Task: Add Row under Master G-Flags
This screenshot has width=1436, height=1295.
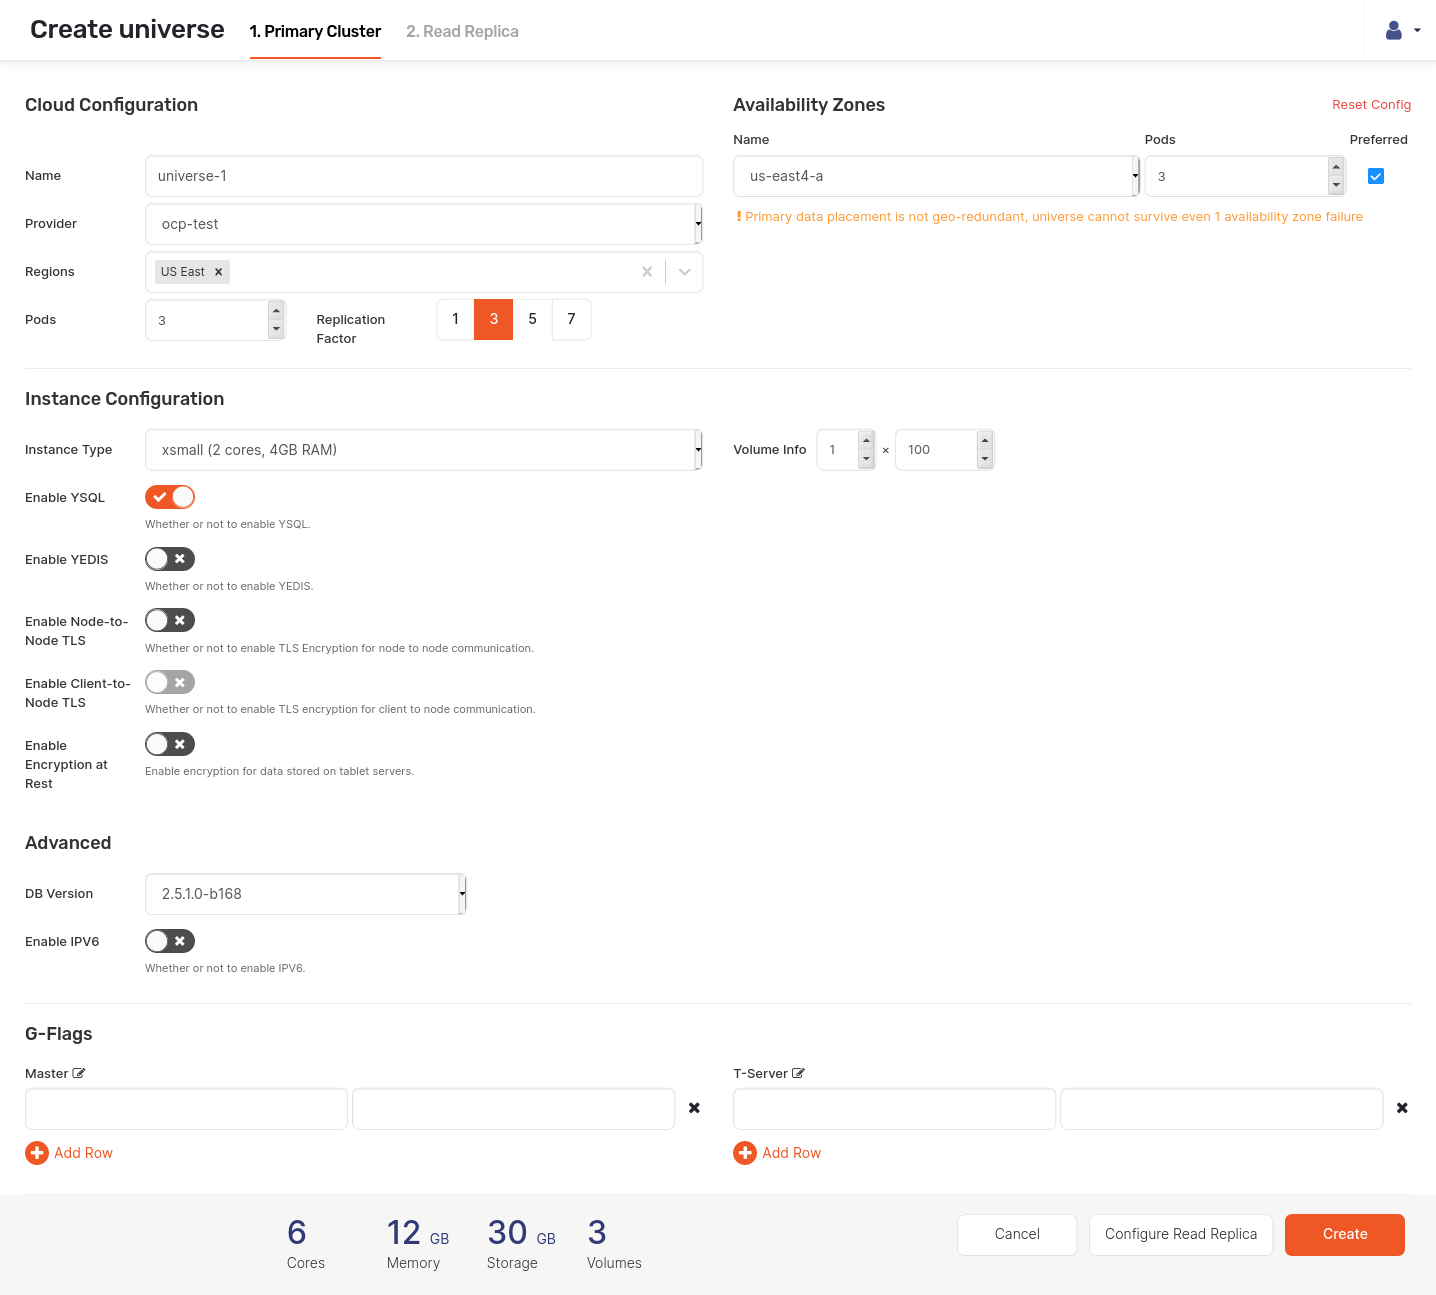Action: (69, 1153)
